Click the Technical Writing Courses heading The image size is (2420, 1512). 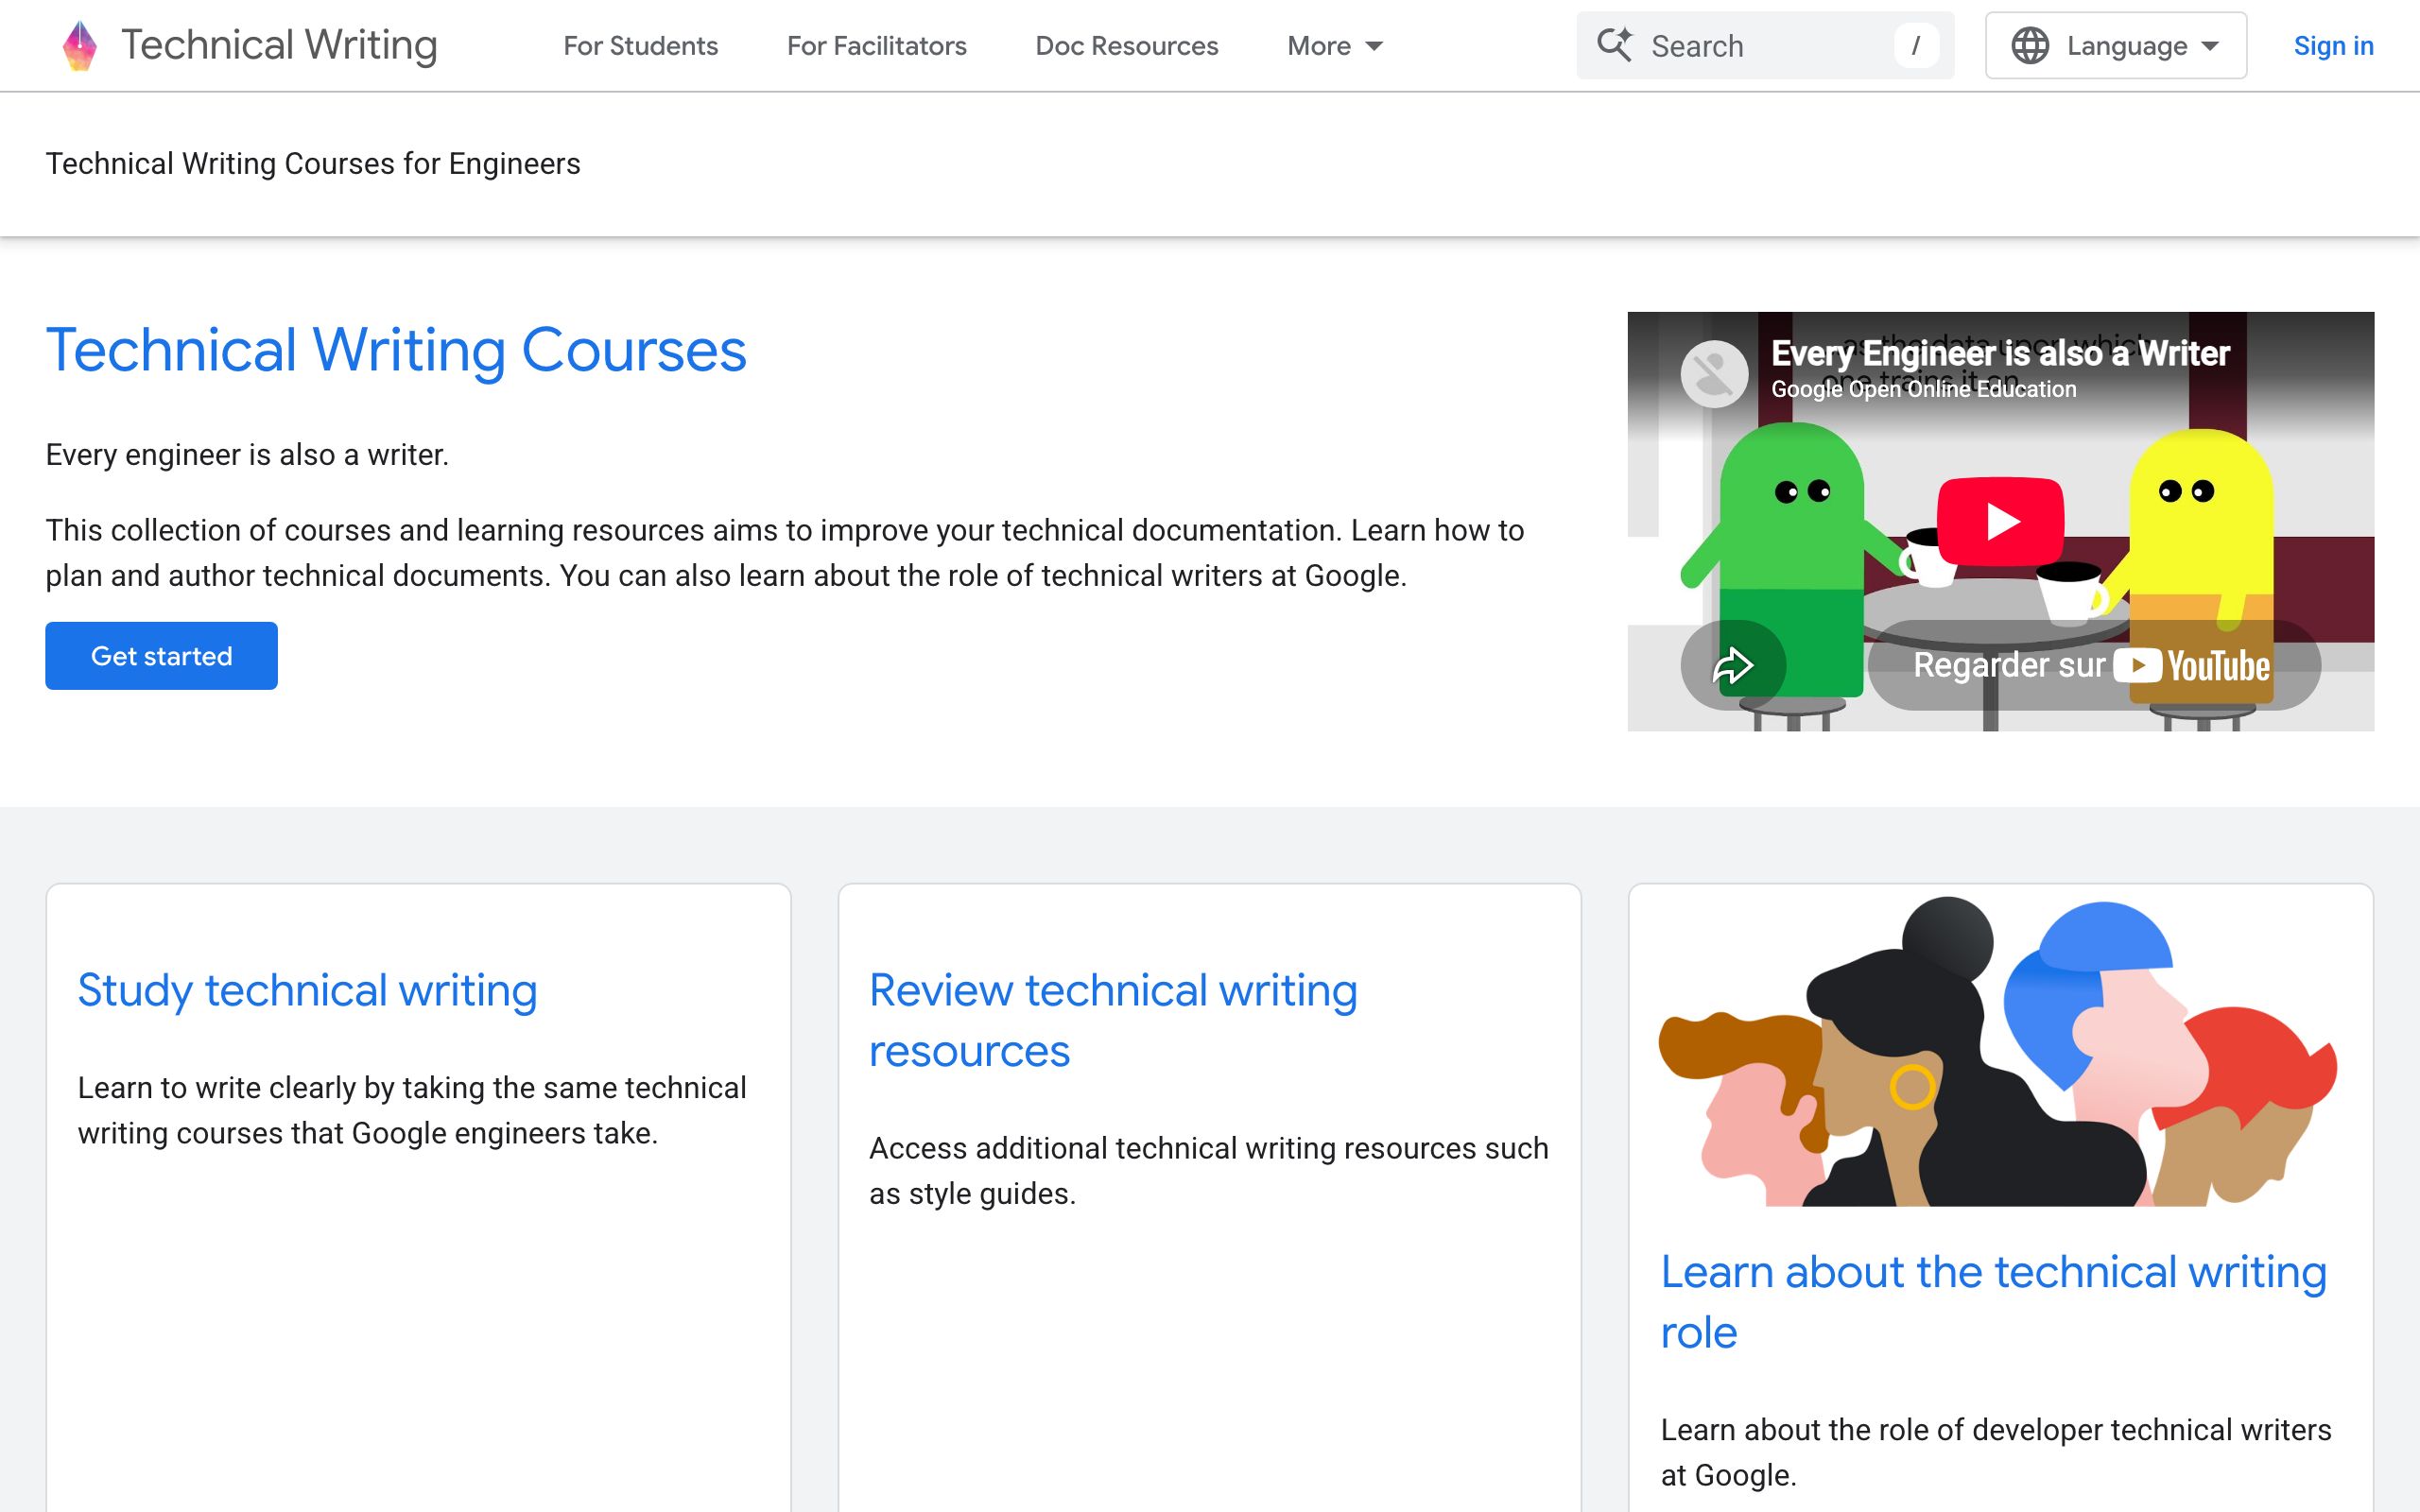pos(396,350)
